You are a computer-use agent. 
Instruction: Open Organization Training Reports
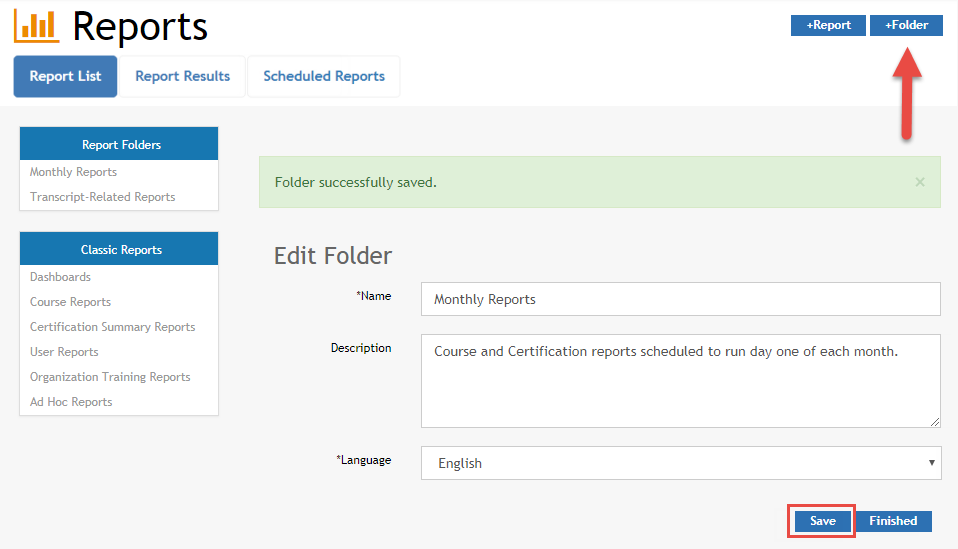(110, 377)
